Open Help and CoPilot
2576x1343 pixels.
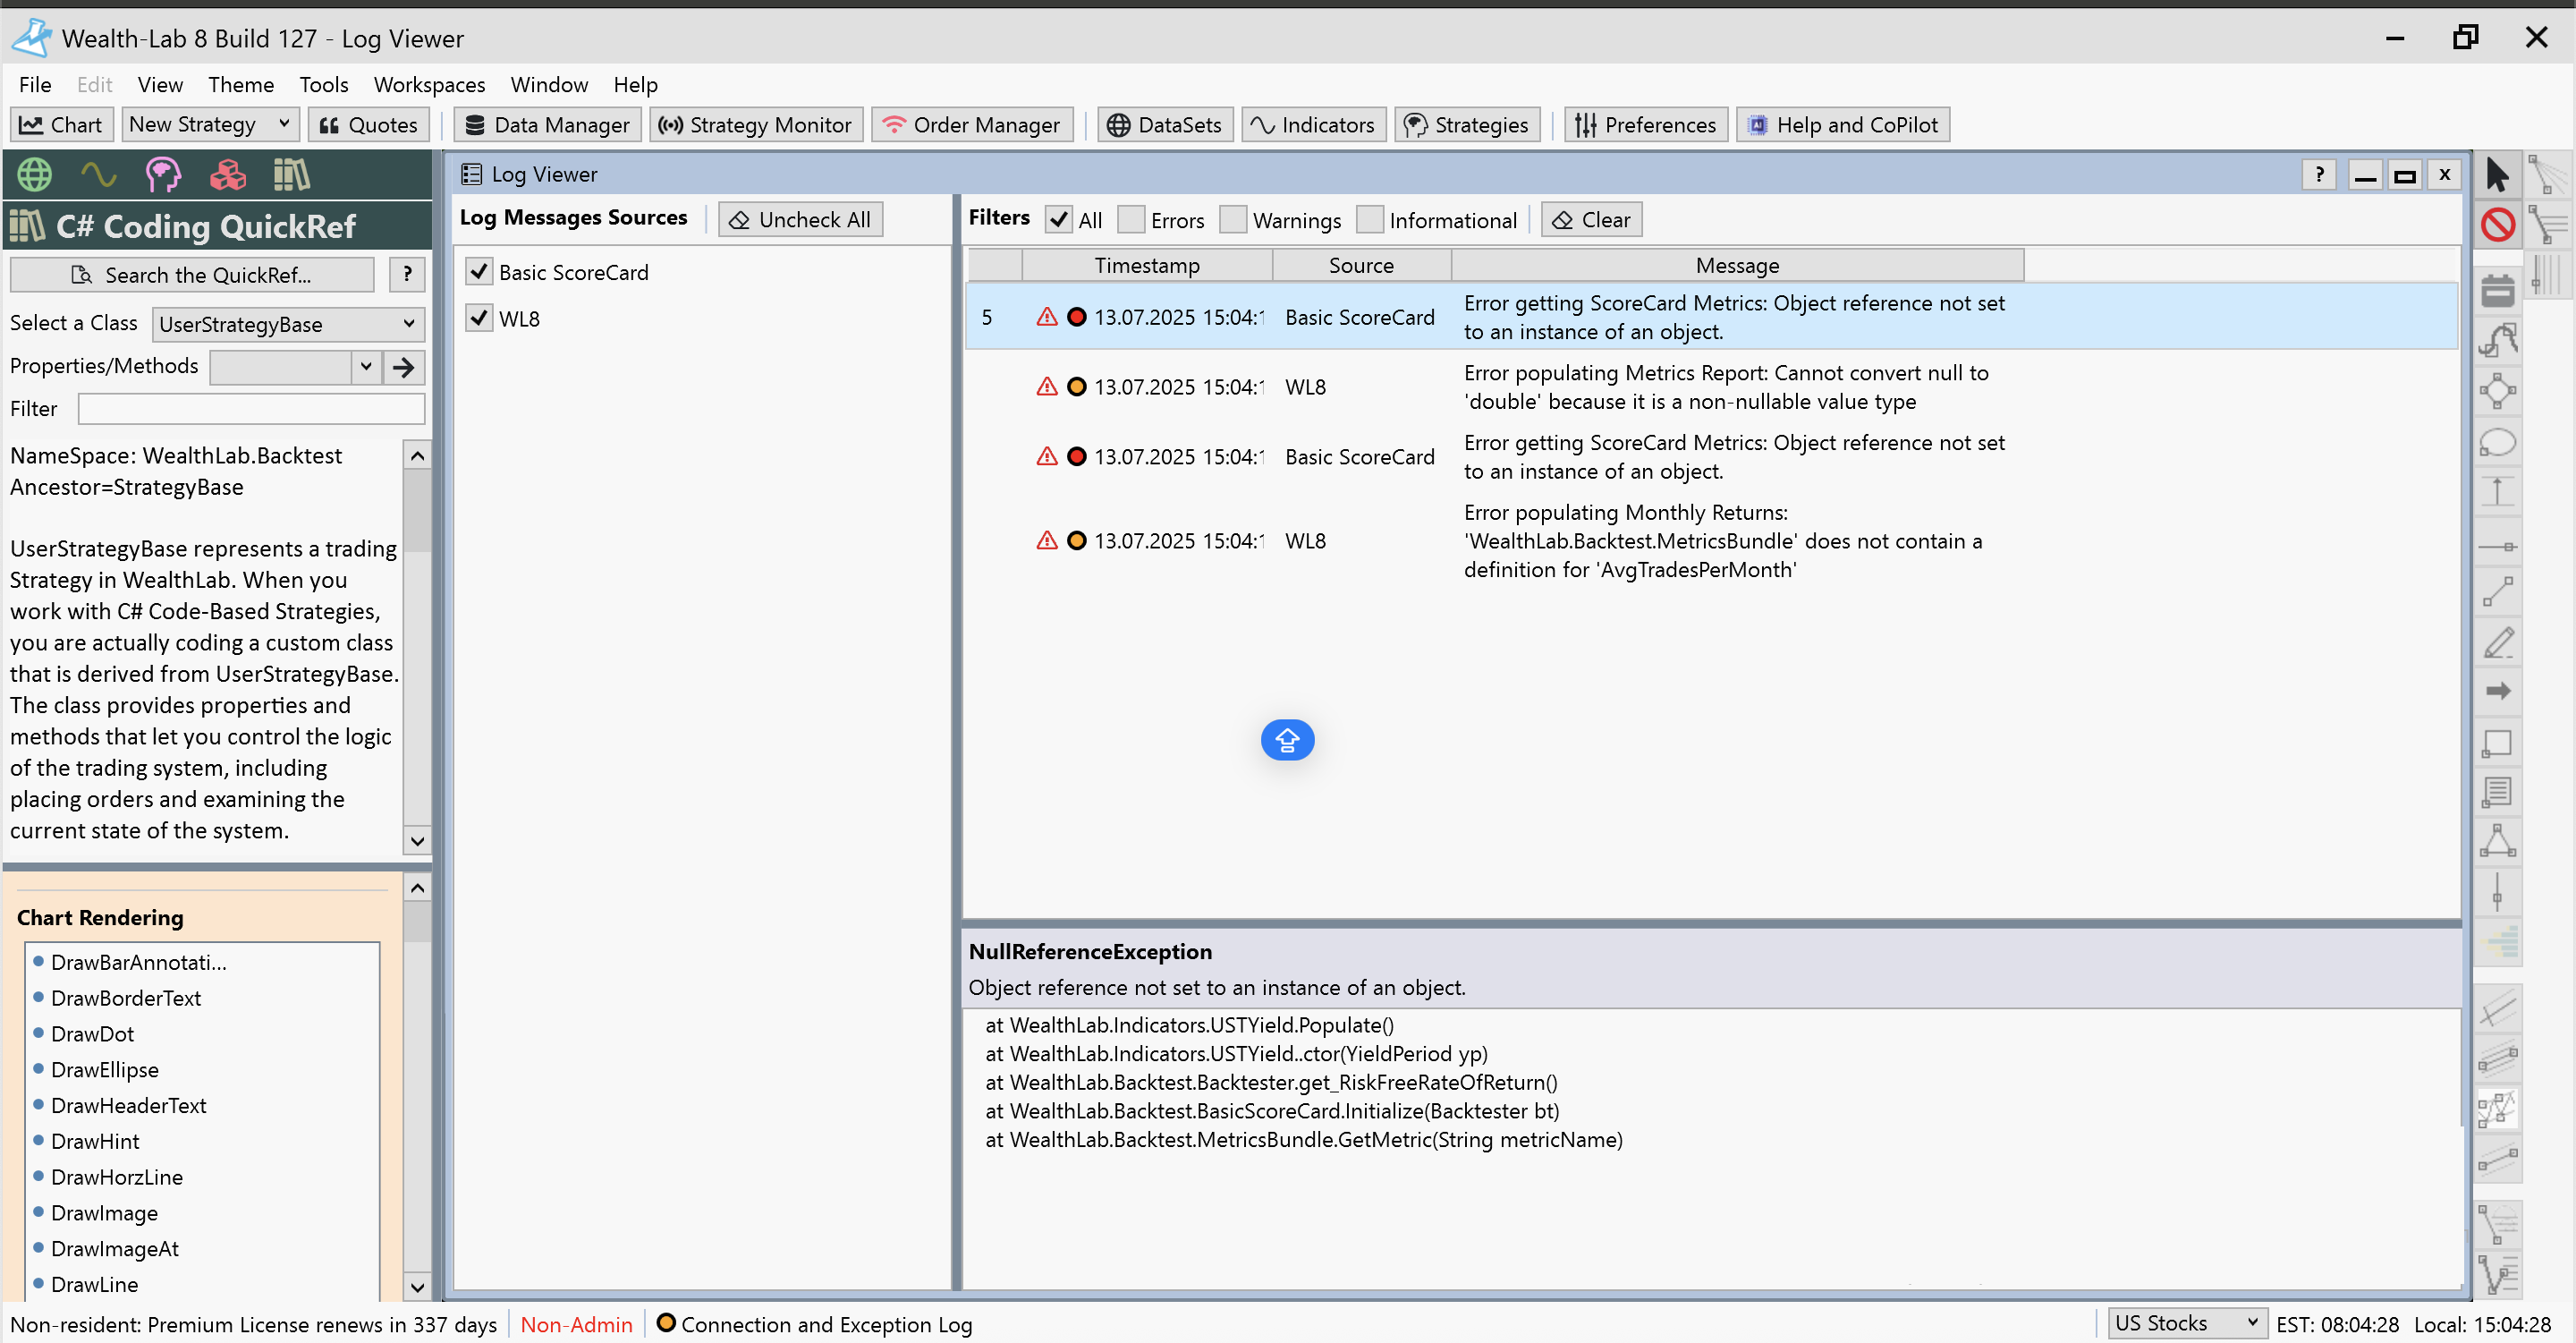click(1843, 124)
